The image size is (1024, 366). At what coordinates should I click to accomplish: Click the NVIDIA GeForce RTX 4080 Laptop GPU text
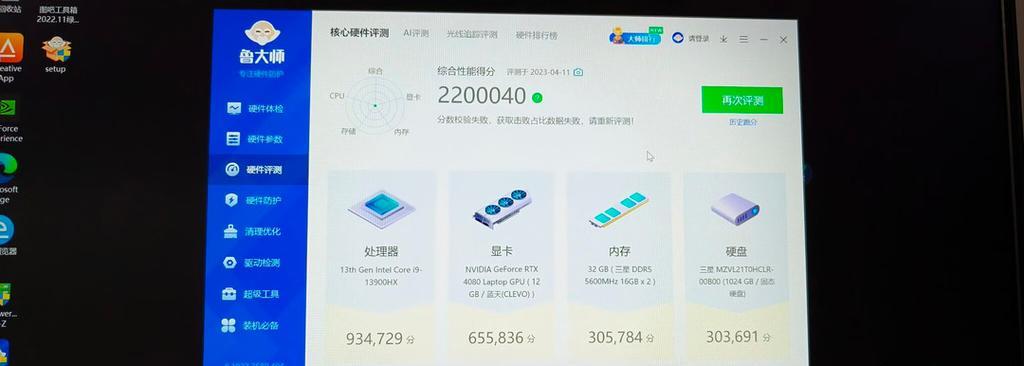(x=502, y=282)
